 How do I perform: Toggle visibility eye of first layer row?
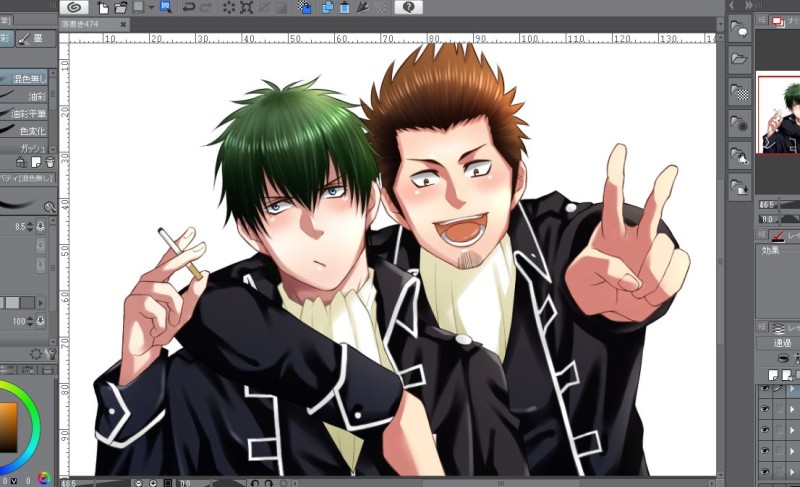pos(764,389)
